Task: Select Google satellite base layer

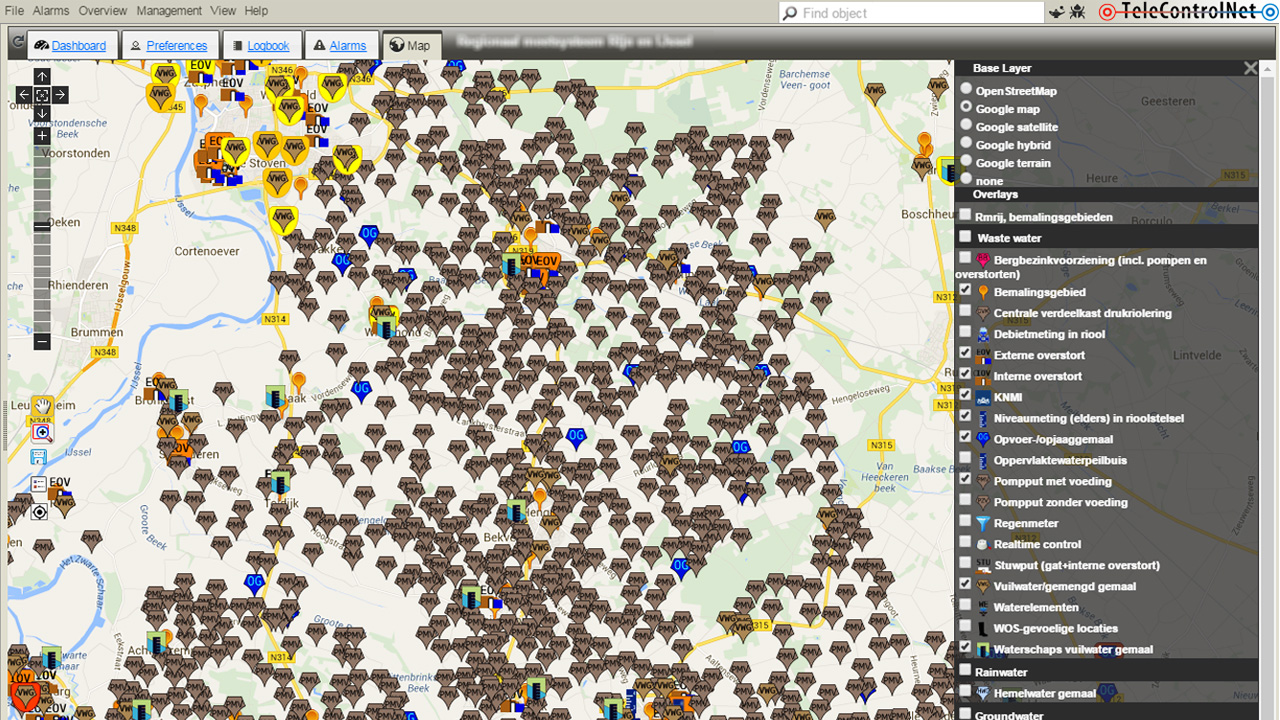Action: (966, 124)
